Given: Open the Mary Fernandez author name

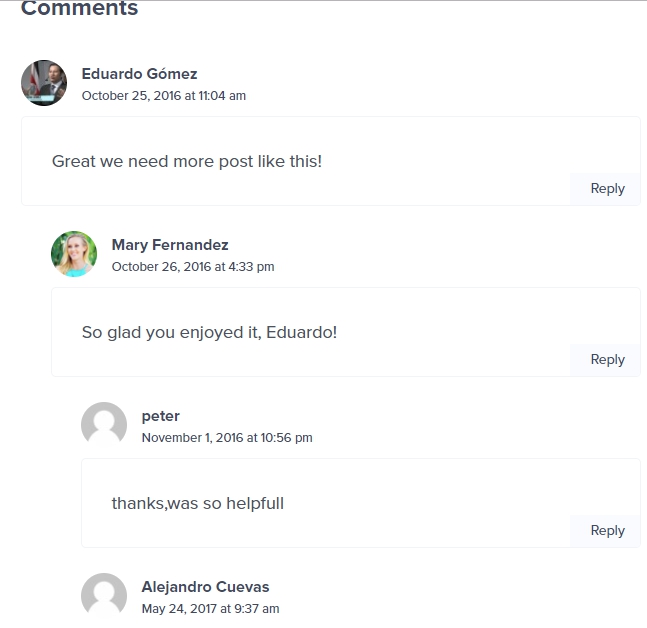Looking at the screenshot, I should pos(170,245).
